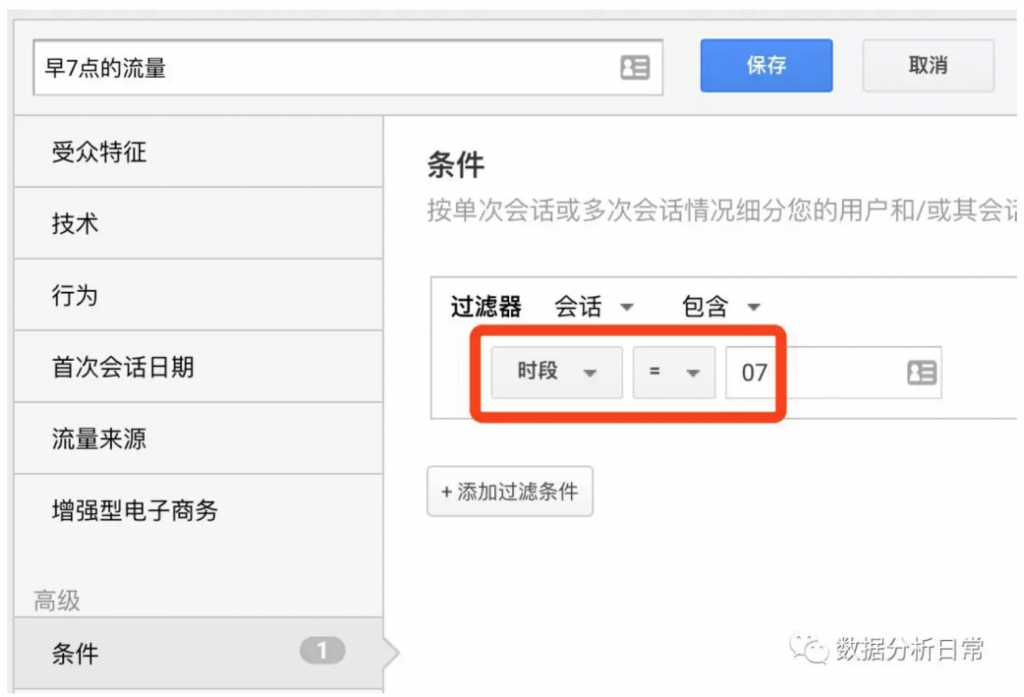Open the "=" operator dropdown
The height and width of the screenshot is (697, 1024).
click(673, 372)
